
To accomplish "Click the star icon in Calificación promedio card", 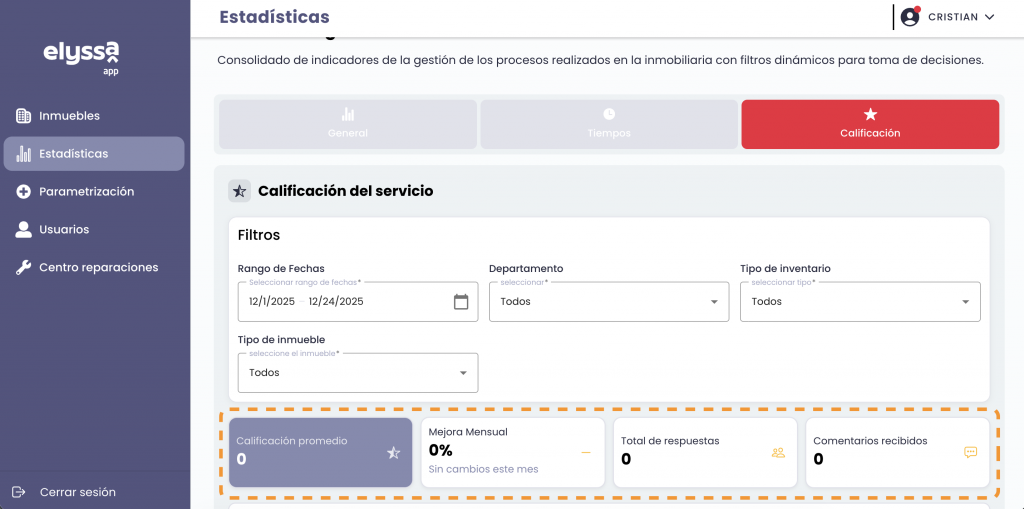I will point(393,453).
